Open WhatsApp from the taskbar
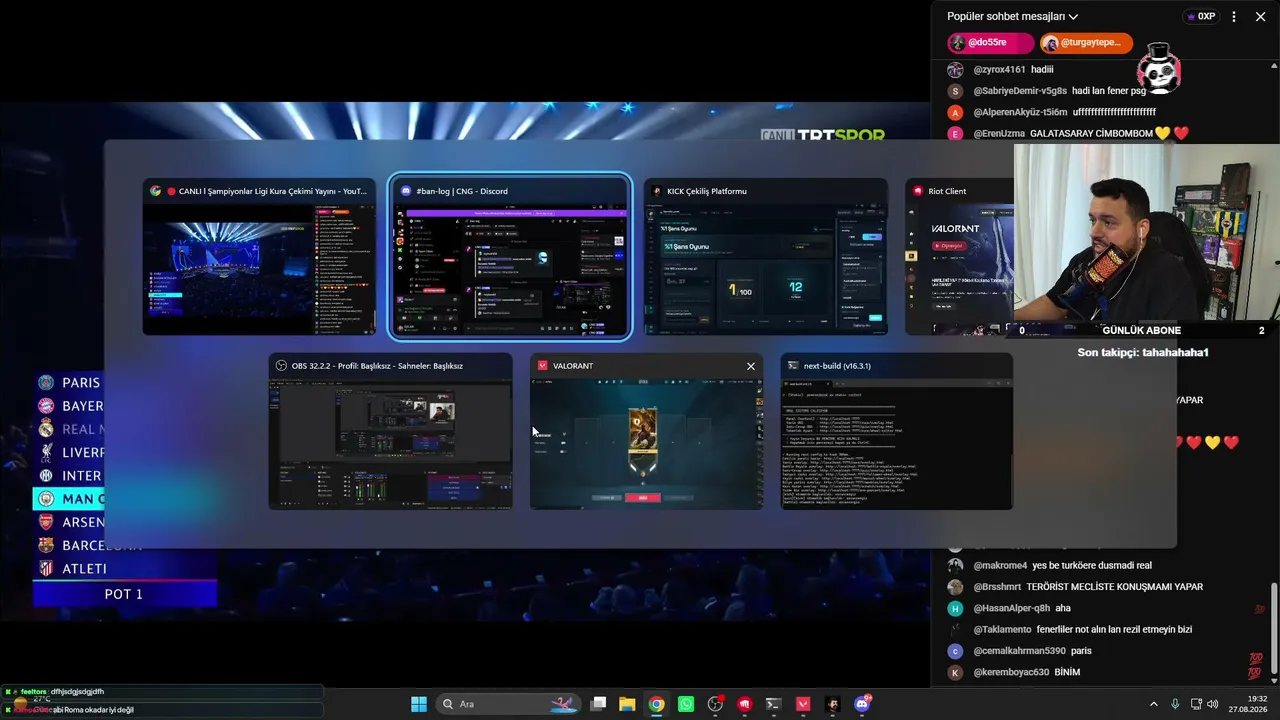The height and width of the screenshot is (720, 1280). coord(685,704)
